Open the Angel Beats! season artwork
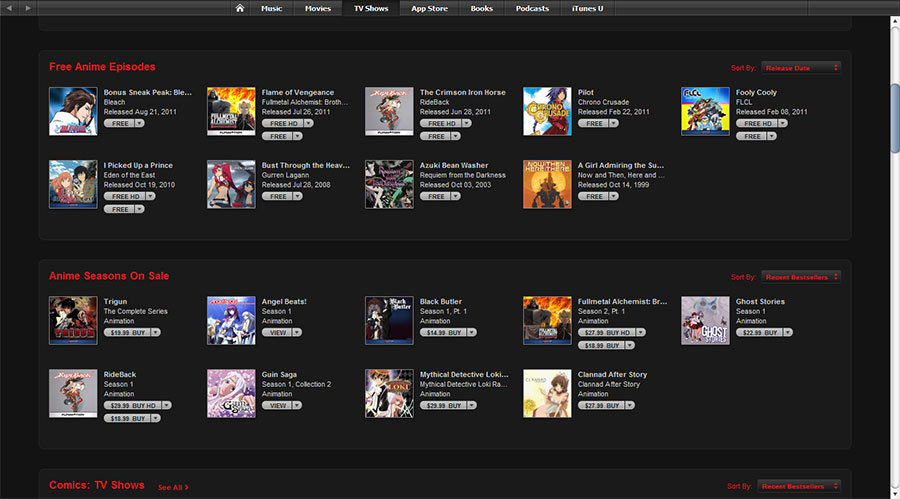 231,320
